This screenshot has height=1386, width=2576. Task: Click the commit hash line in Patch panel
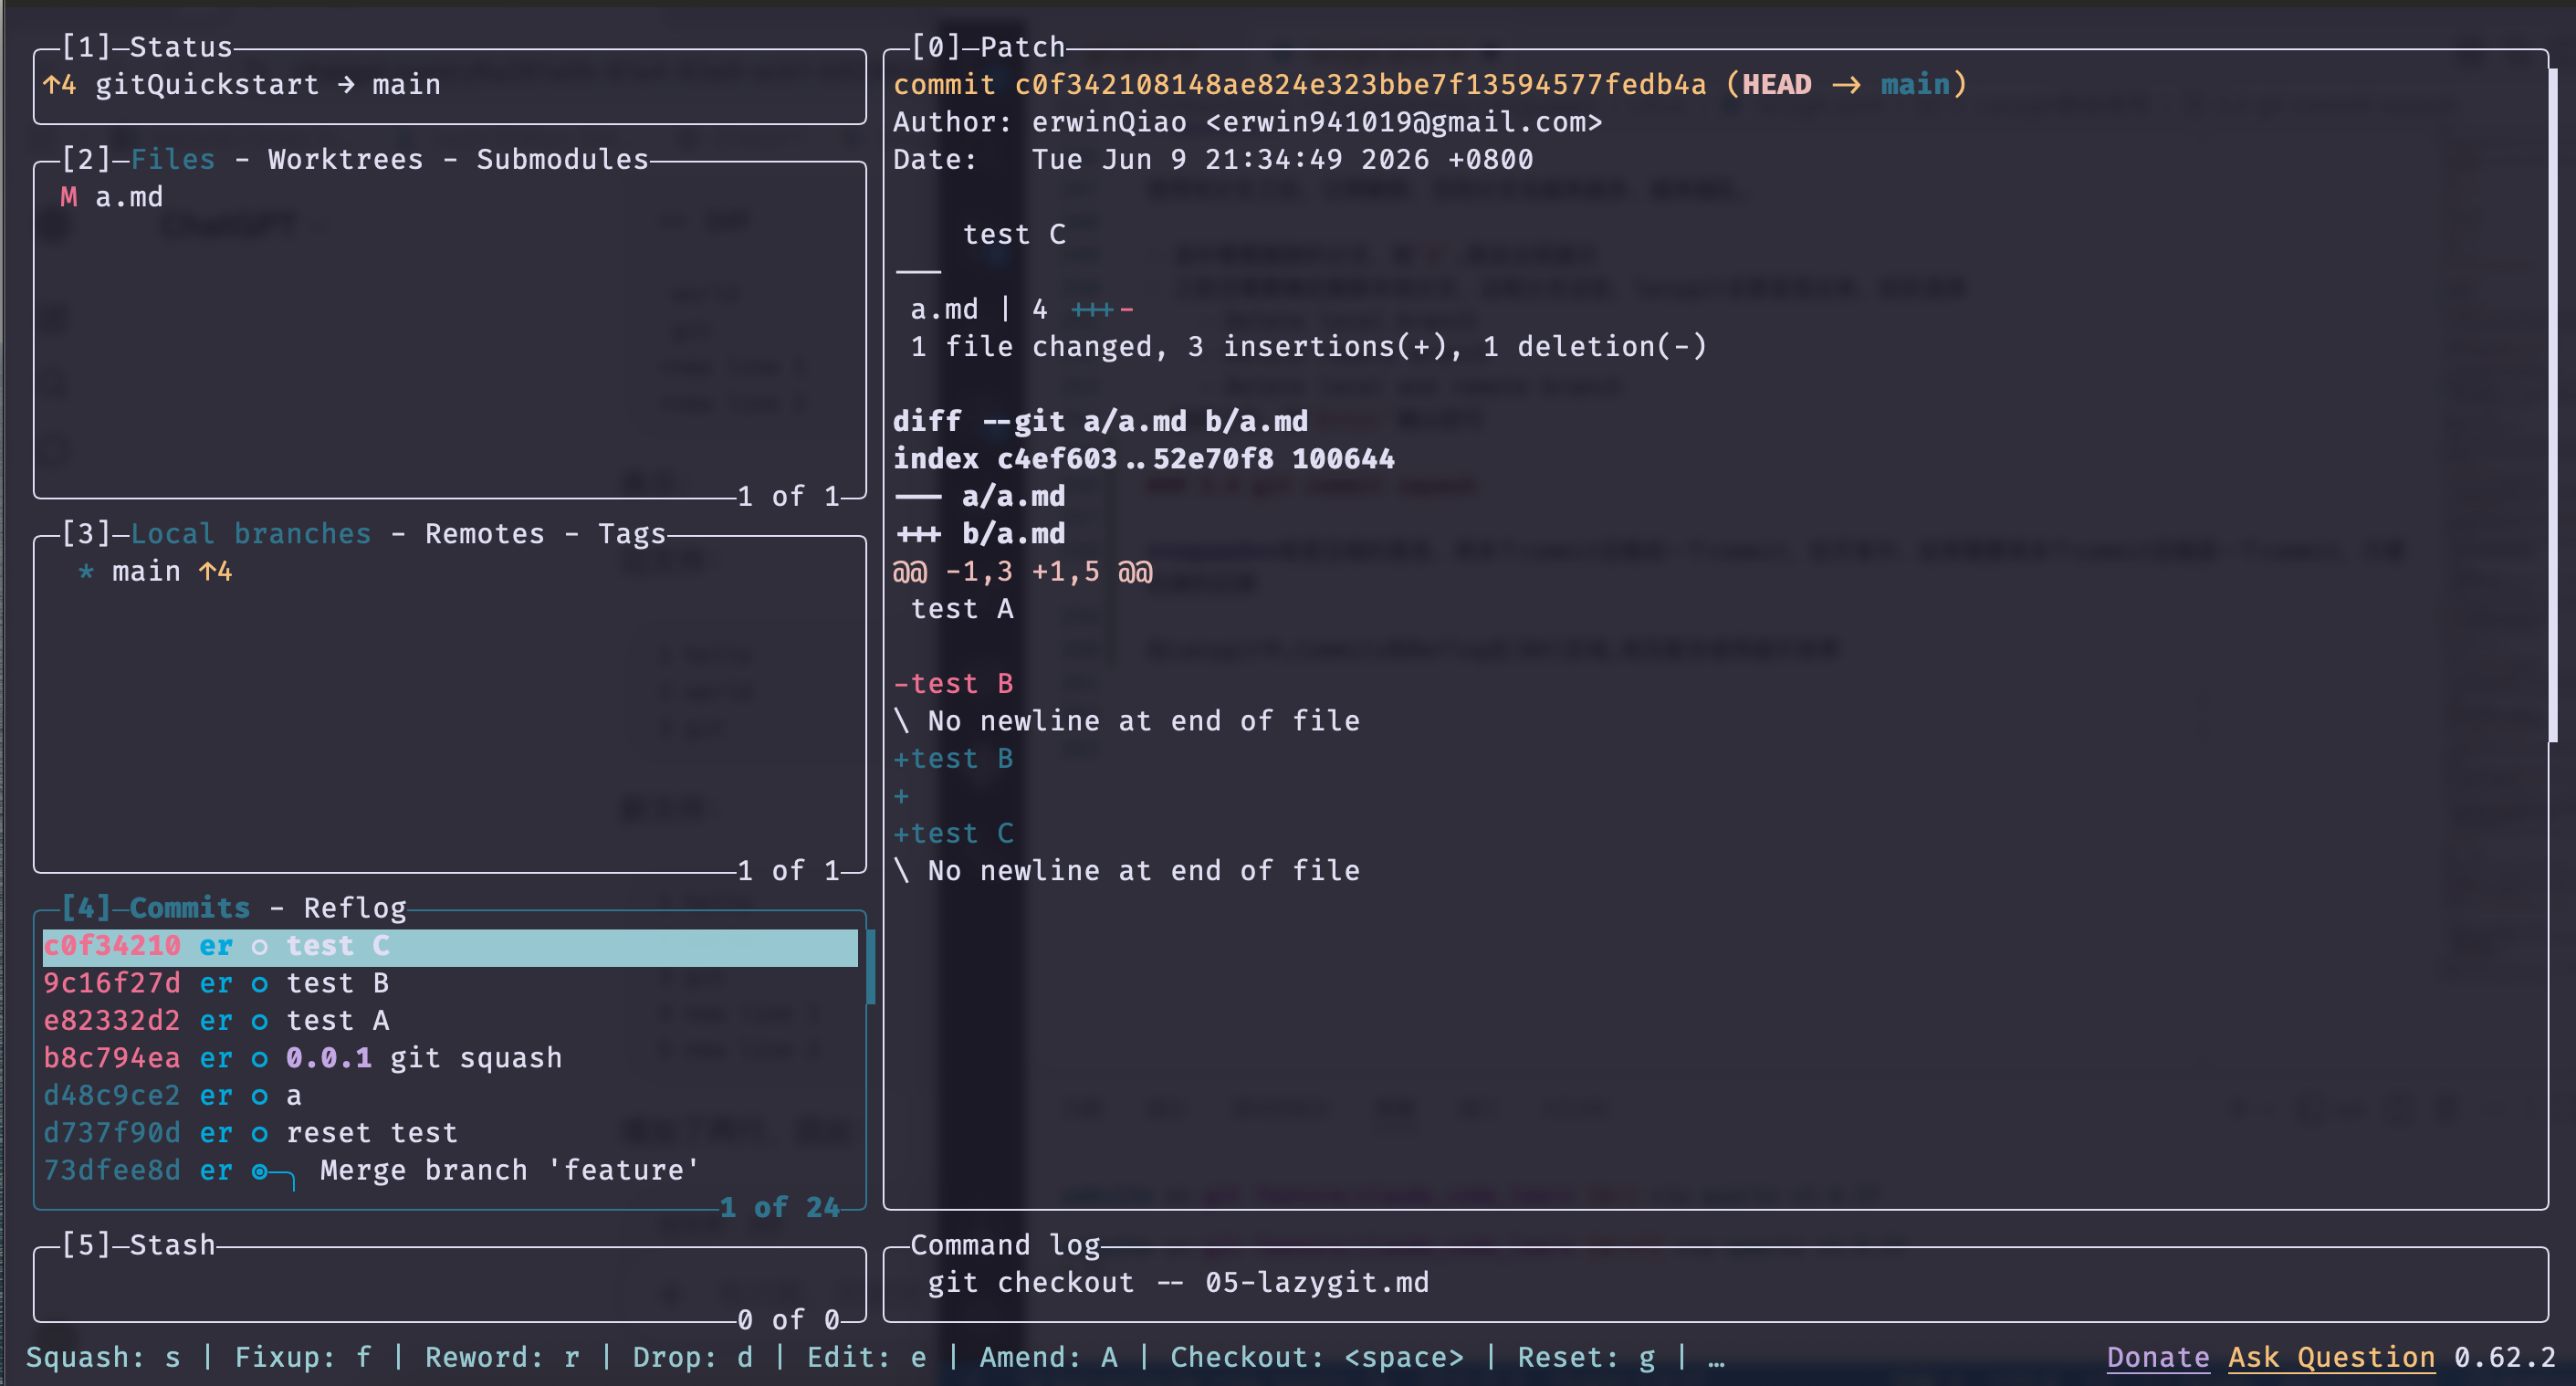coord(1430,84)
